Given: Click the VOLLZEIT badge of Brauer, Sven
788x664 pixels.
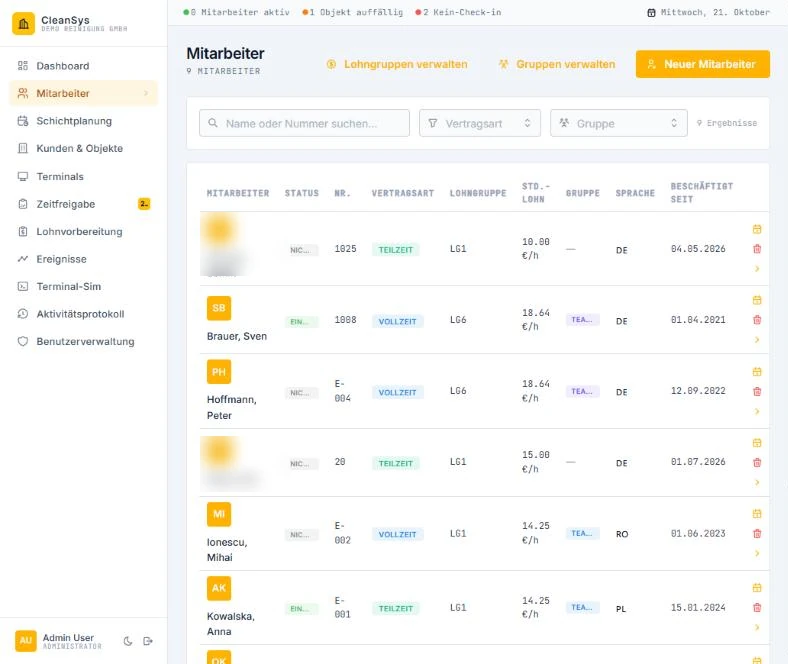Looking at the screenshot, I should pyautogui.click(x=398, y=322).
